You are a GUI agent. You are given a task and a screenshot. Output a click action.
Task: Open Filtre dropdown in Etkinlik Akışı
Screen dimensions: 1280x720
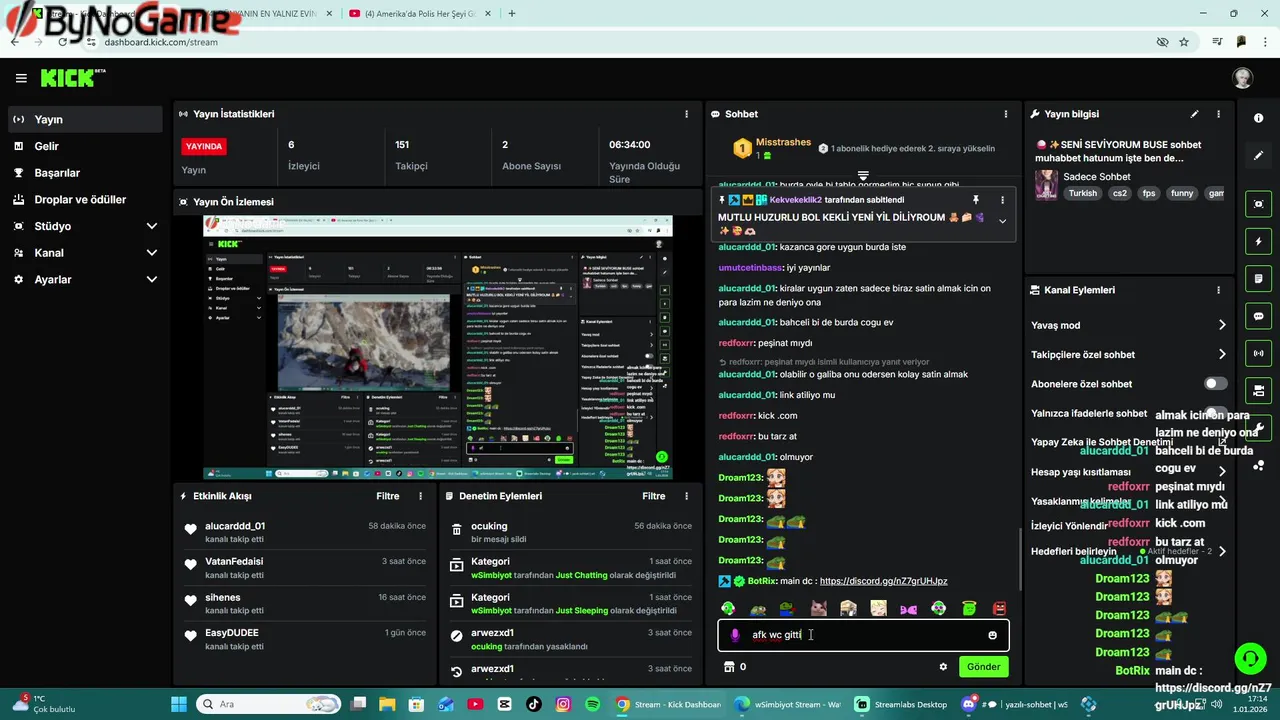[388, 496]
